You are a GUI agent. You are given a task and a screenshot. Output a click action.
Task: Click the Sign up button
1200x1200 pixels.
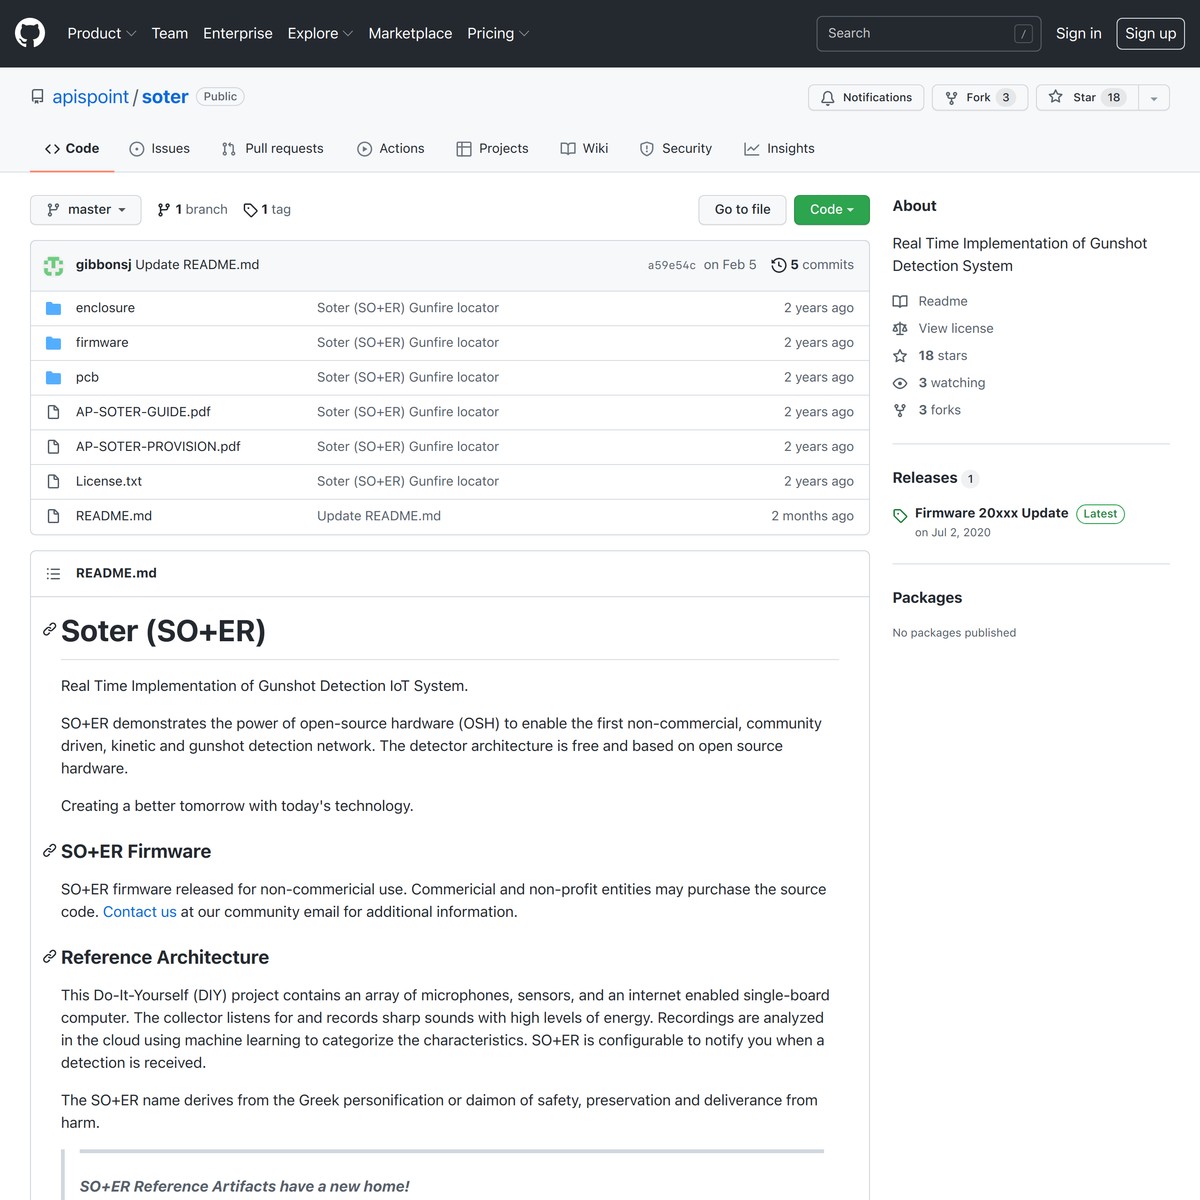1150,33
